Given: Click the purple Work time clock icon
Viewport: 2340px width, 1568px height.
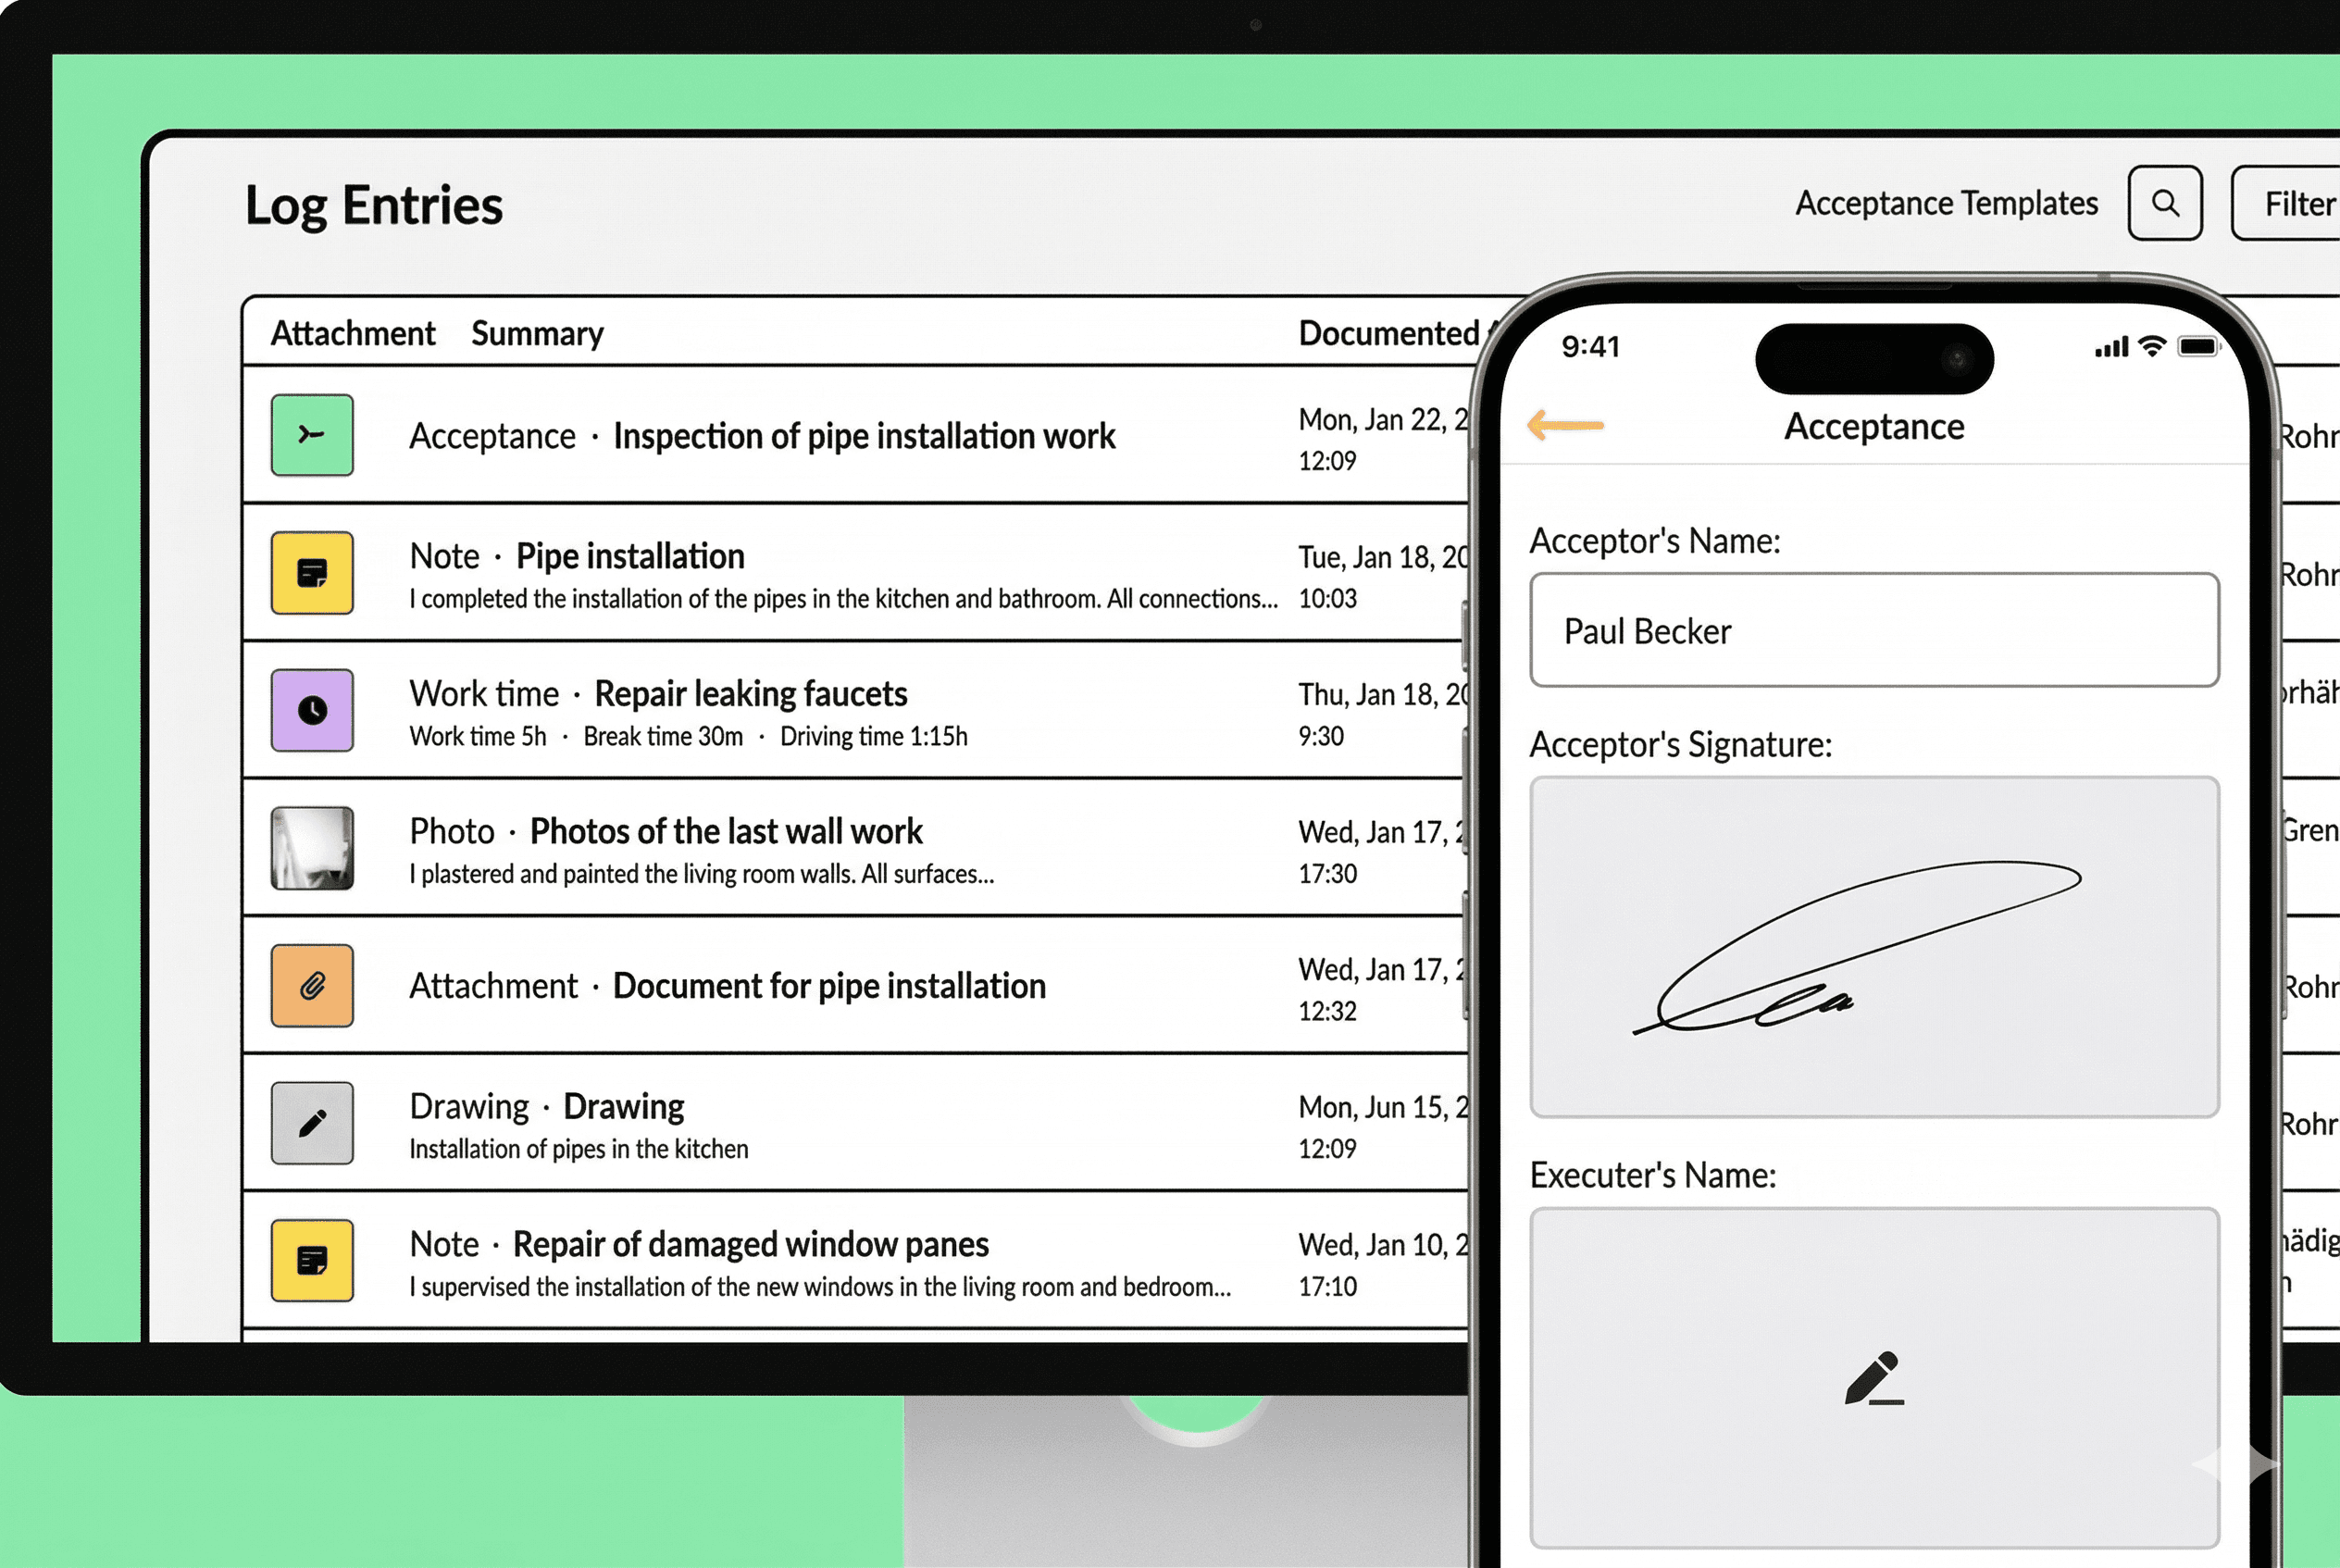Looking at the screenshot, I should coord(312,710).
